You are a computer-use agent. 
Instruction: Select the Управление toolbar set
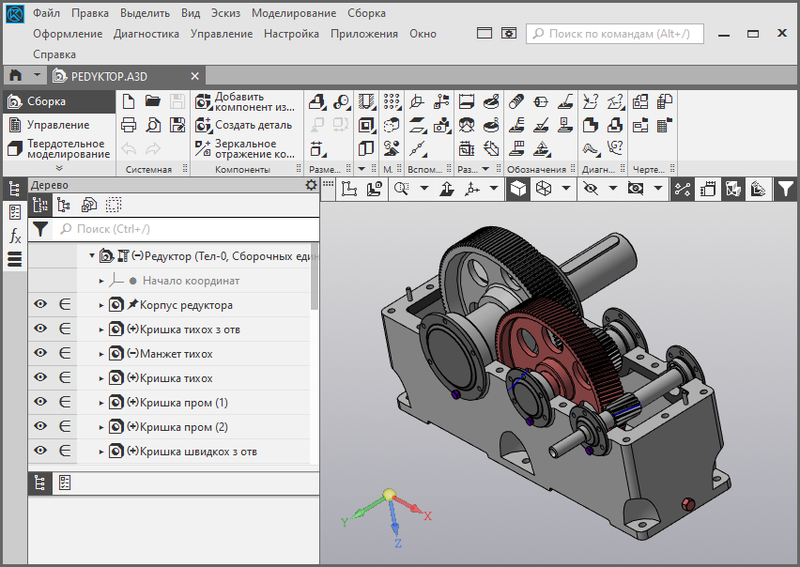[59, 125]
